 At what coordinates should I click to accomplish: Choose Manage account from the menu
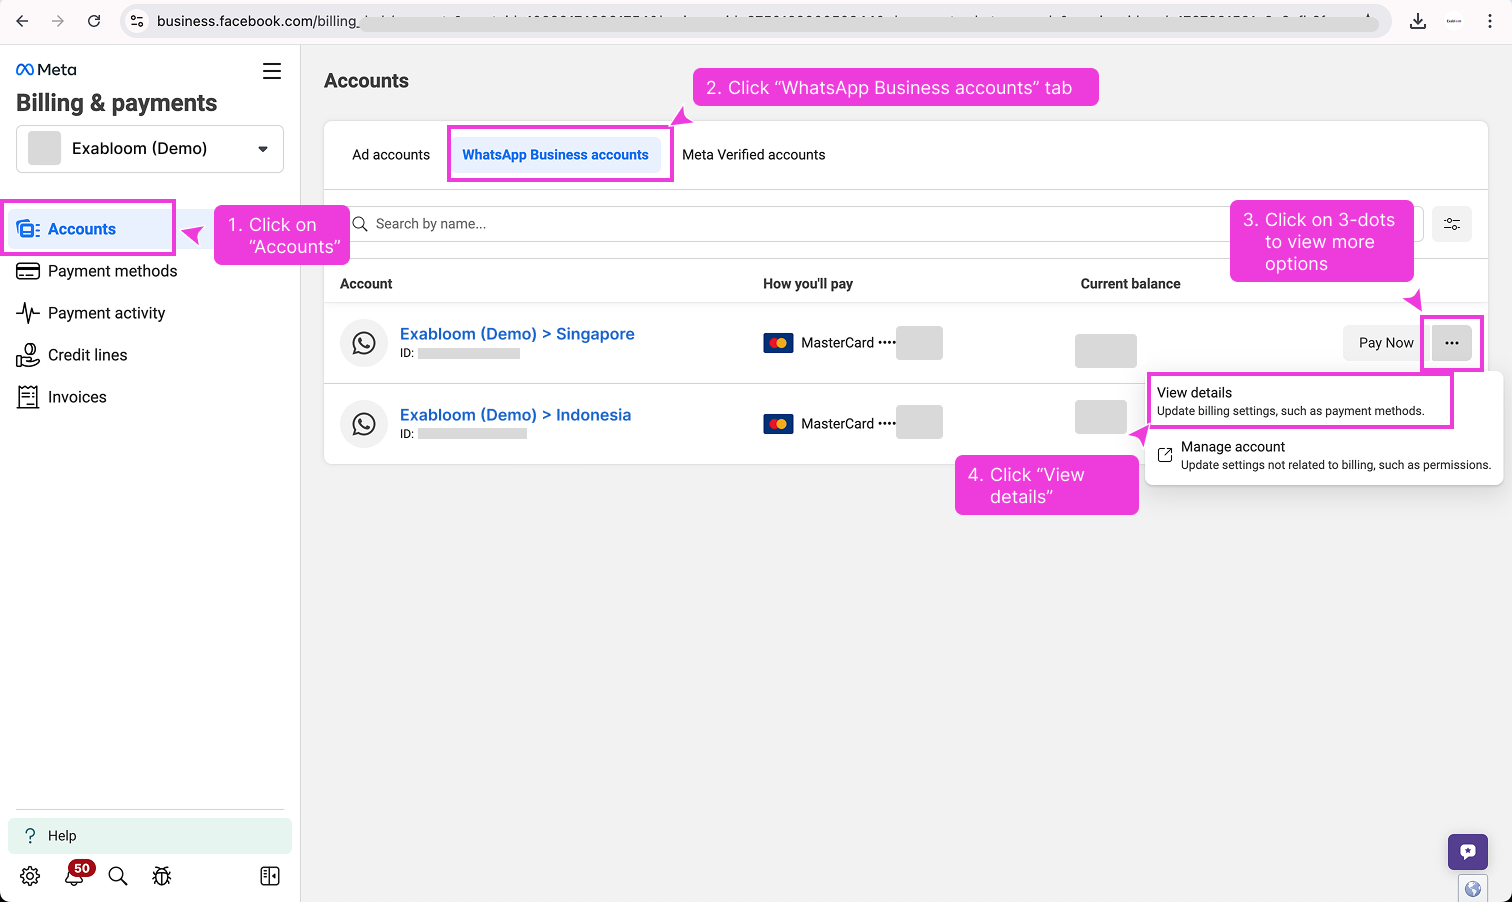coord(1325,455)
